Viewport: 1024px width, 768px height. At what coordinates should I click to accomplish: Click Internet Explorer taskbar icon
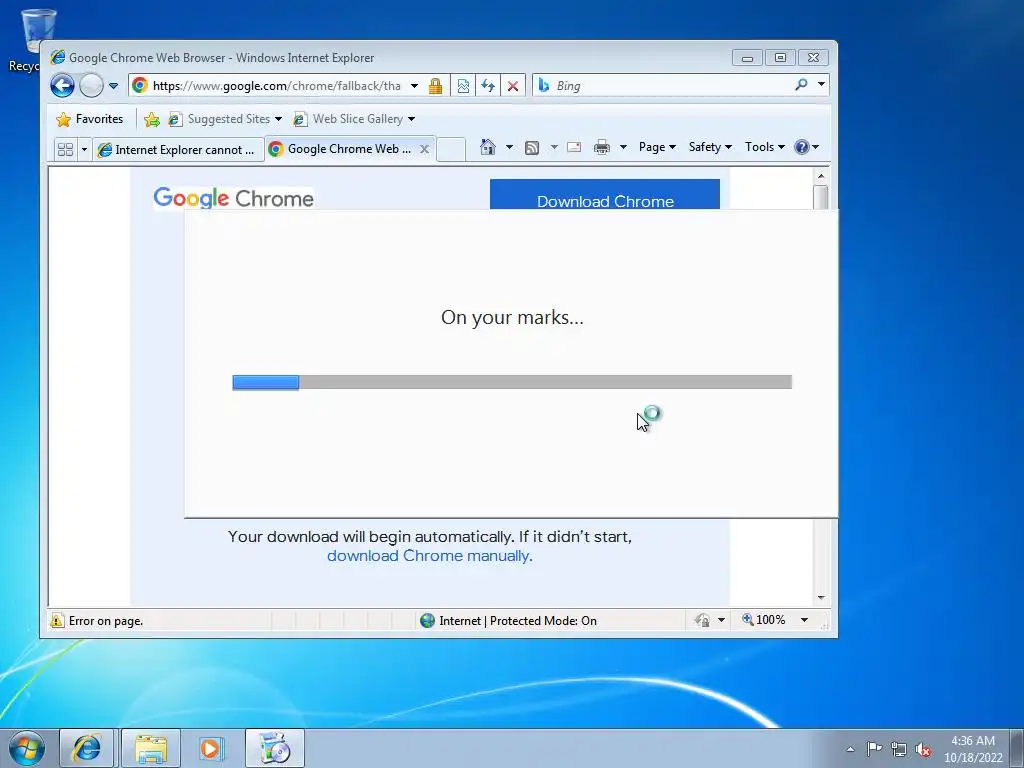(87, 748)
